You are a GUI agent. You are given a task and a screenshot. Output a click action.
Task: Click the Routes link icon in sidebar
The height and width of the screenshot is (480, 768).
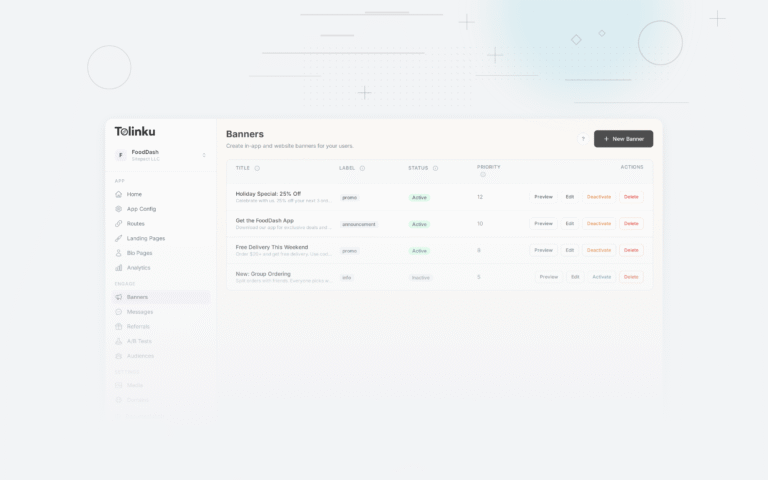tap(119, 224)
